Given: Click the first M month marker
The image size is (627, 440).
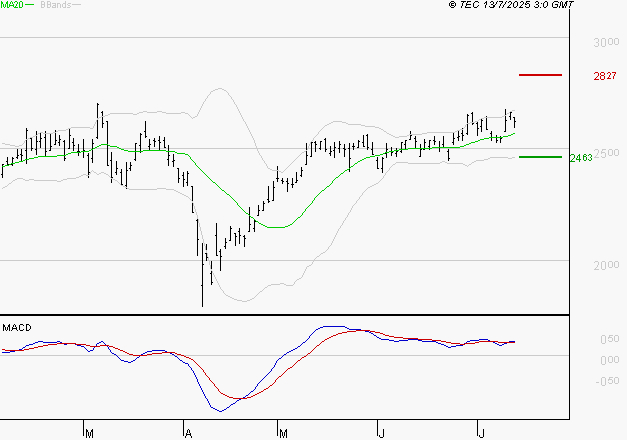Looking at the screenshot, I should pos(90,434).
